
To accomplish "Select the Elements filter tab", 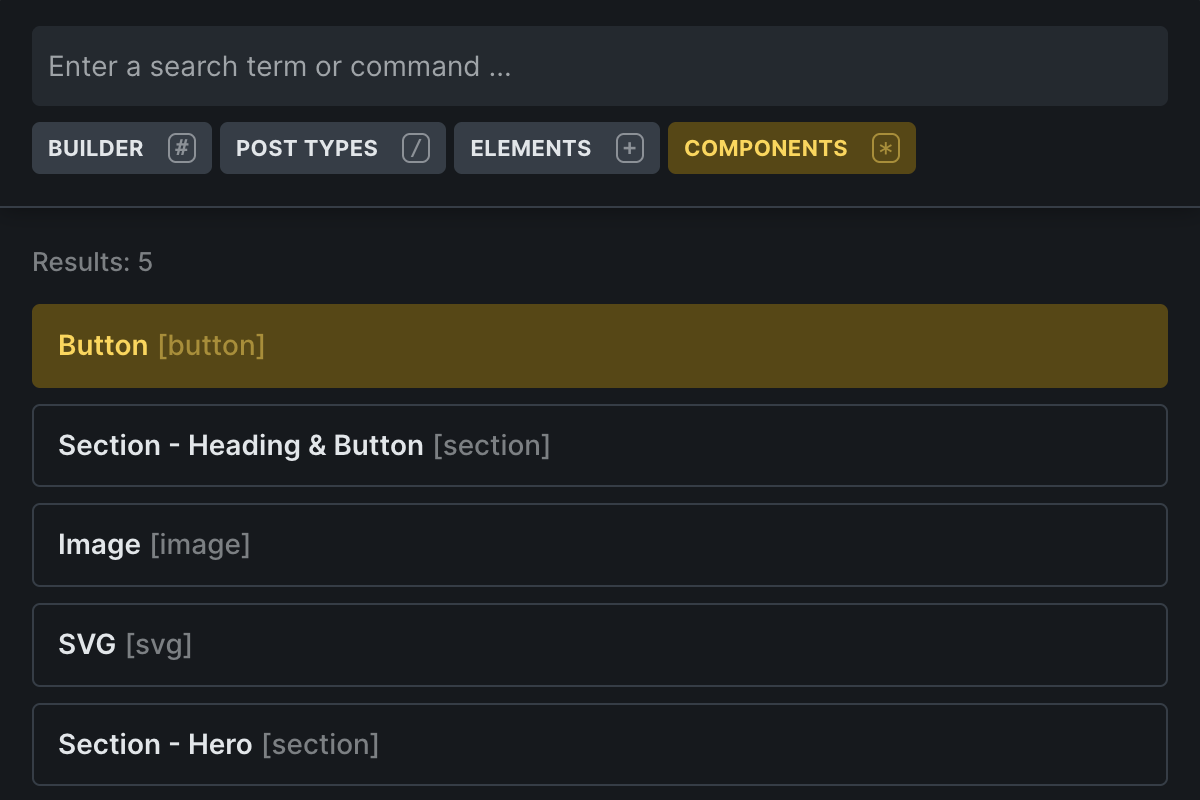I will click(x=557, y=148).
